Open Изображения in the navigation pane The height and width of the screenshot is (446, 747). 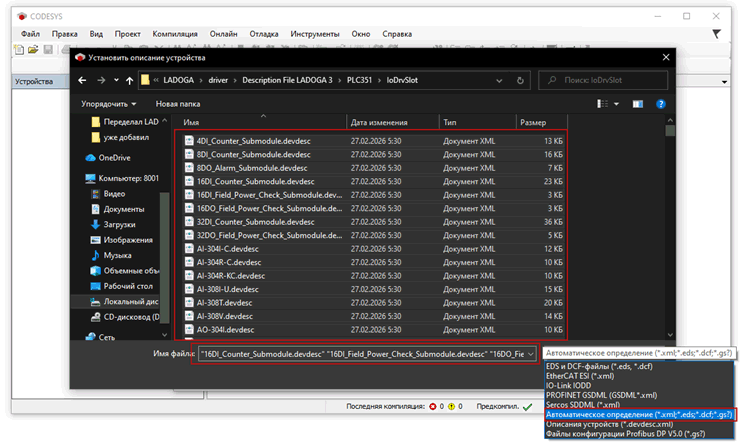tap(128, 240)
